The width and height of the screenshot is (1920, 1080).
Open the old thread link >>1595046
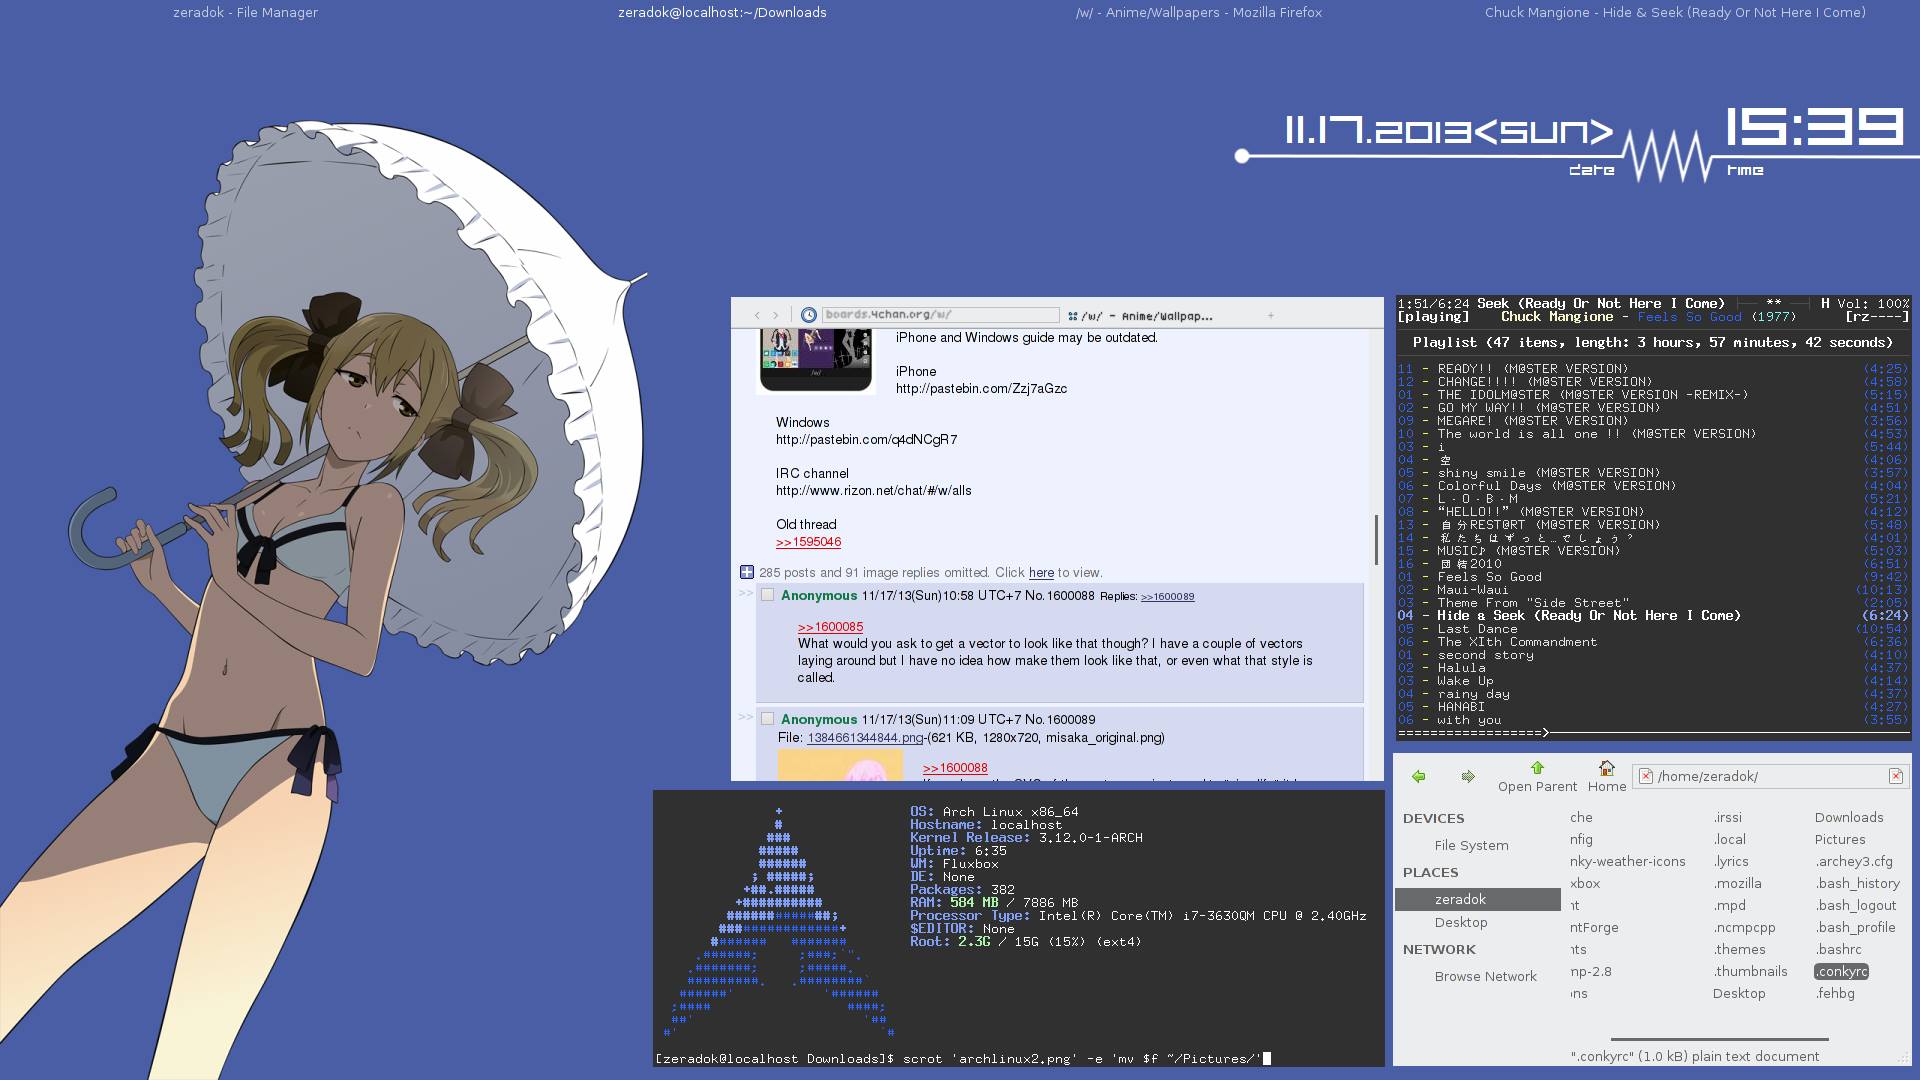tap(808, 542)
